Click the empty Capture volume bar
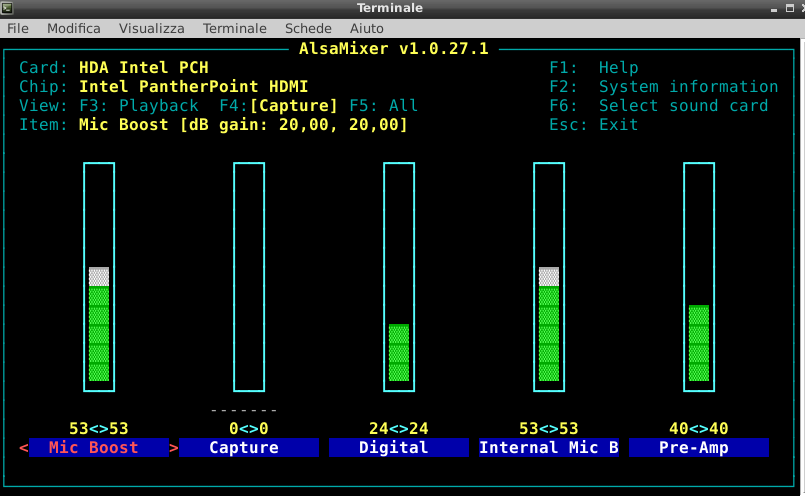The height and width of the screenshot is (496, 805). (249, 277)
